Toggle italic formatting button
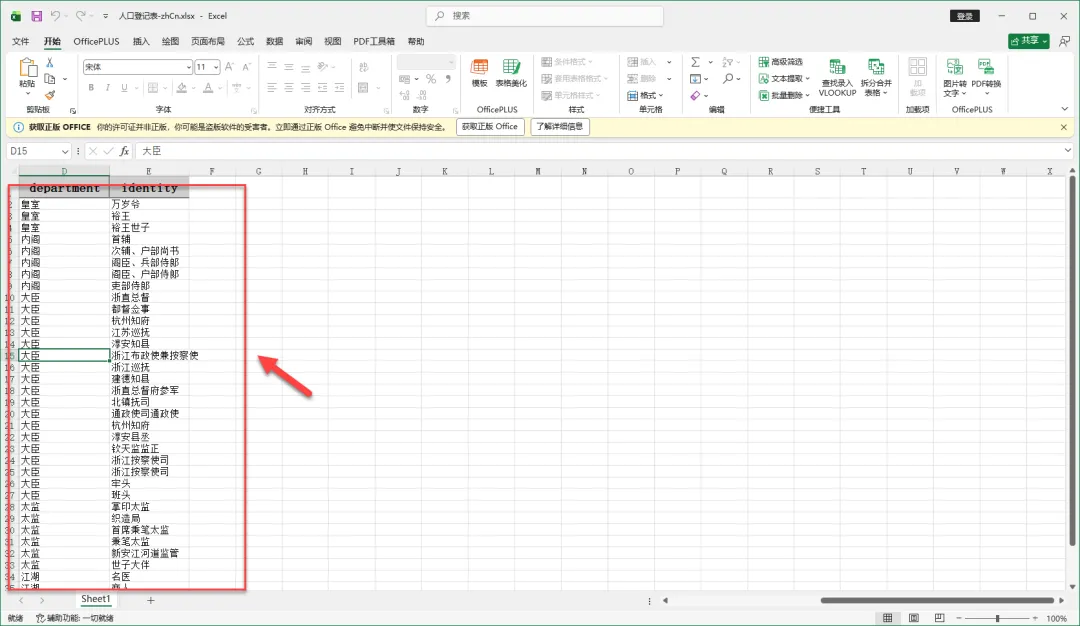Image resolution: width=1080 pixels, height=626 pixels. click(x=106, y=87)
